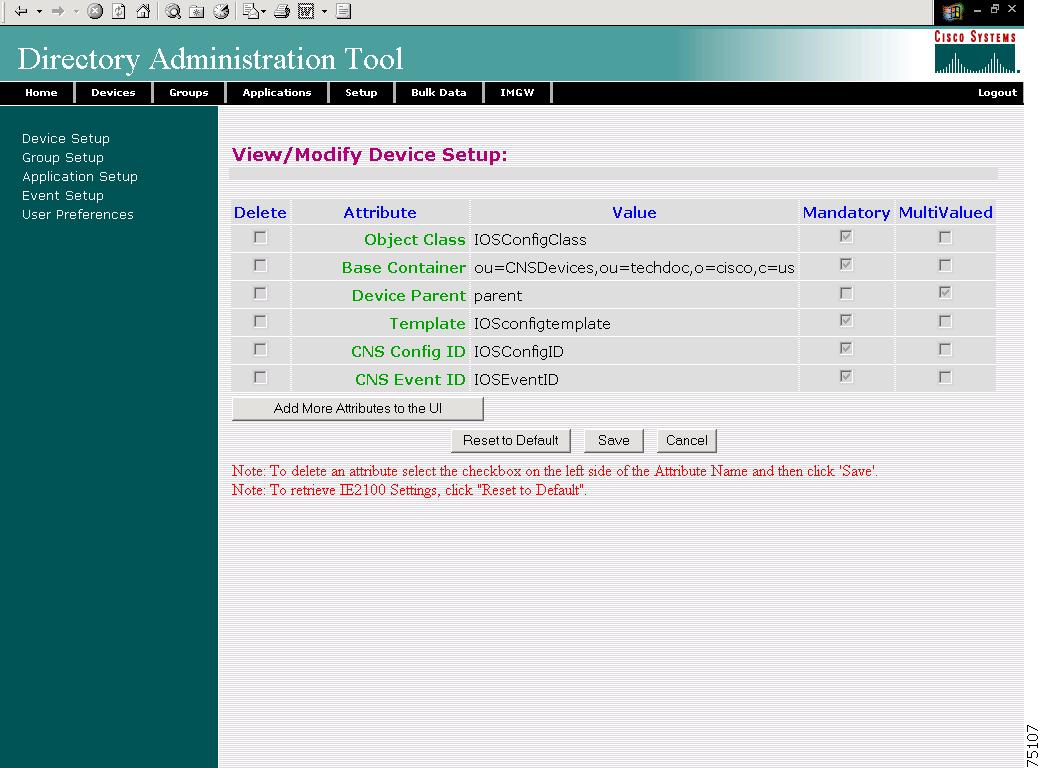Open the Back button history dropdown arrow
This screenshot has width=1041, height=768.
click(x=39, y=11)
